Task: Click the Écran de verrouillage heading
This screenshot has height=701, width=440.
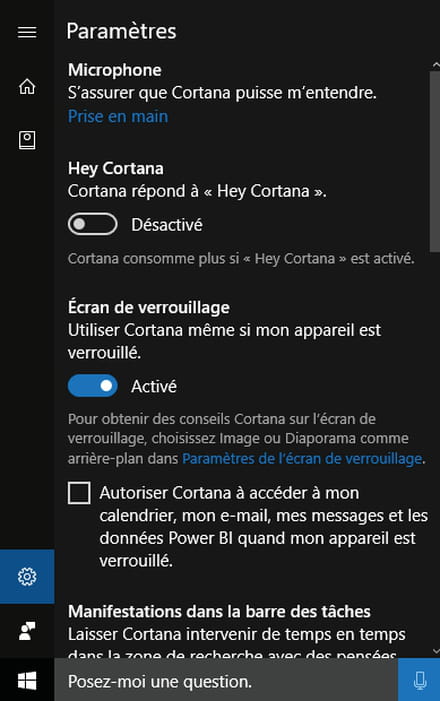Action: point(149,308)
